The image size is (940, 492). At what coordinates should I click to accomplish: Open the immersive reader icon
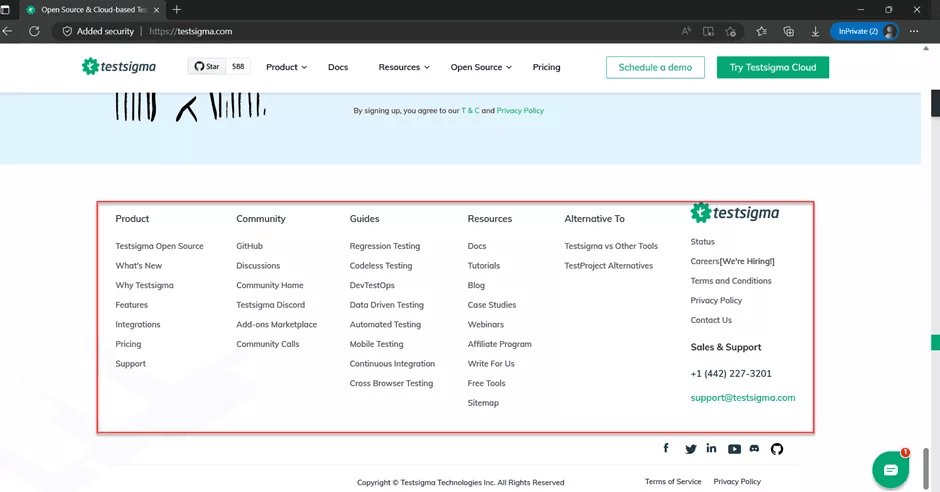(x=708, y=31)
